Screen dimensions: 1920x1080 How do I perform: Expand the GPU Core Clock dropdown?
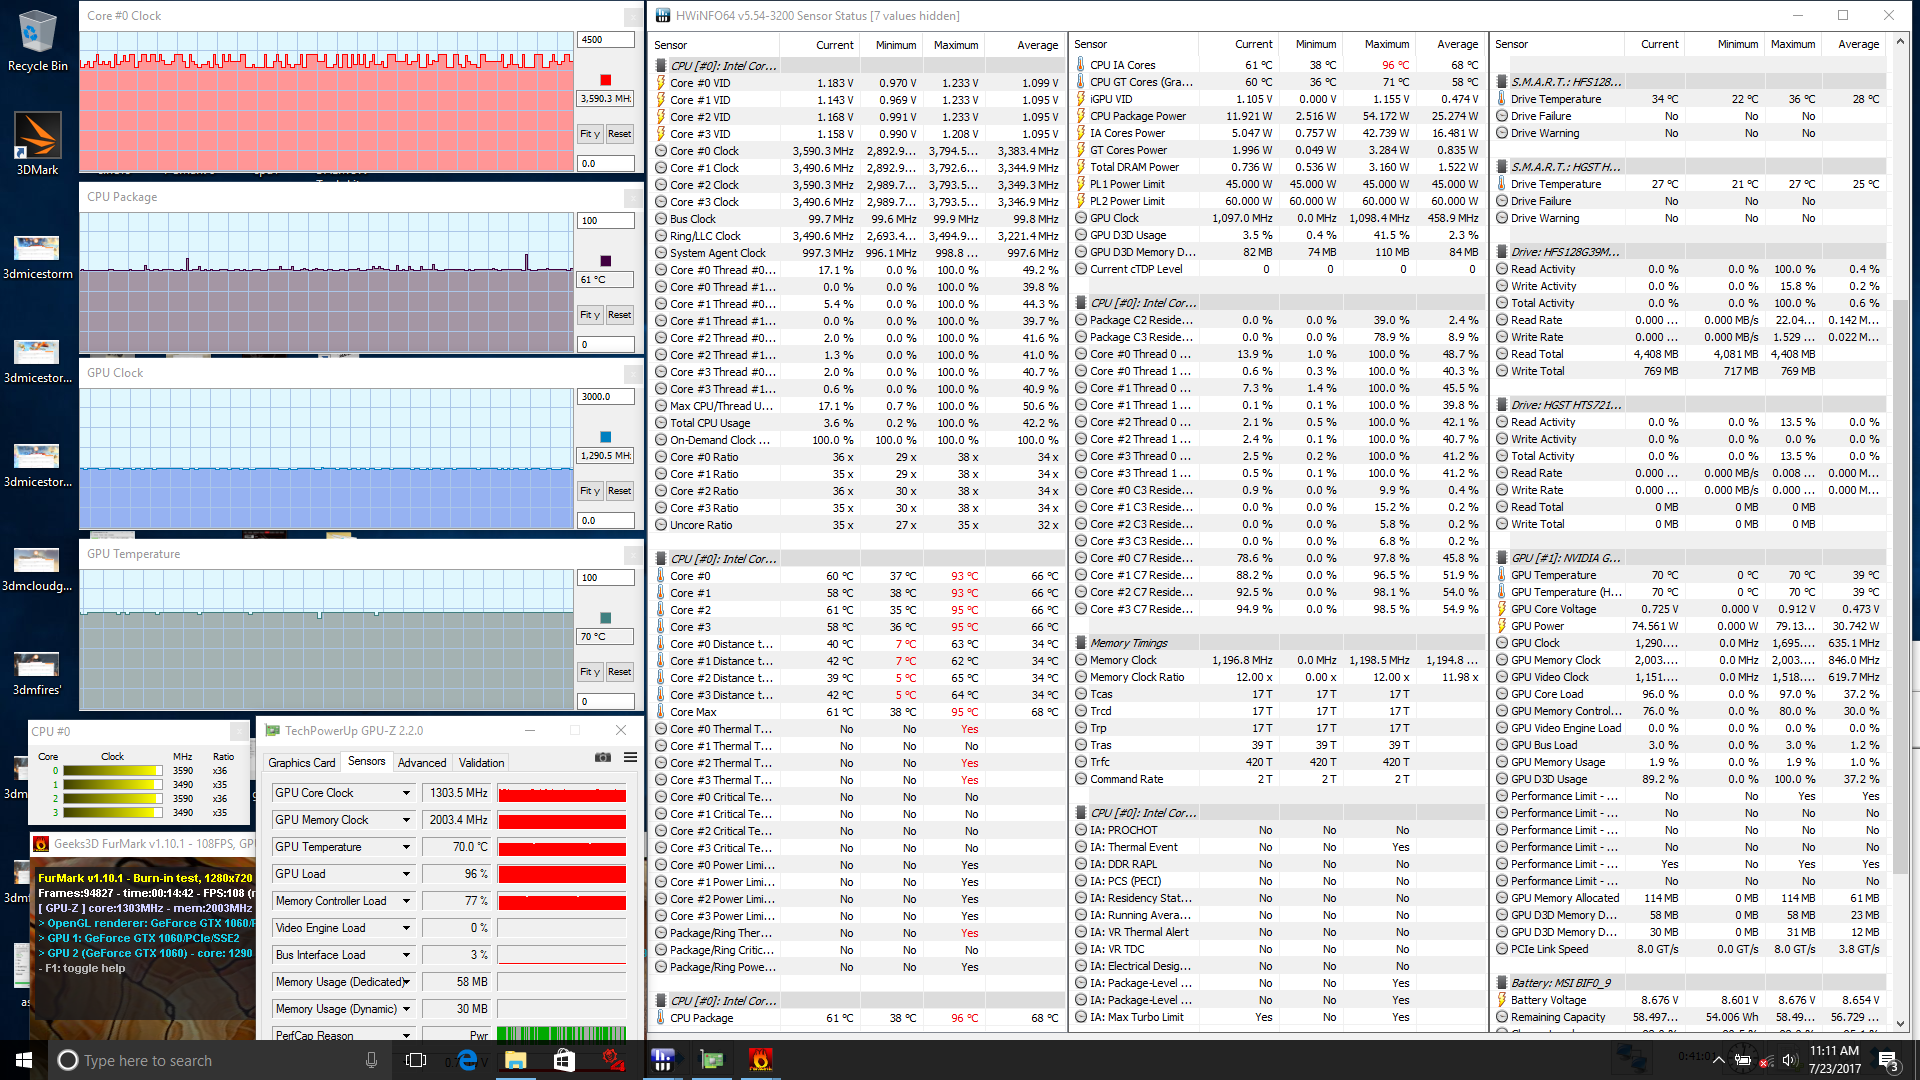pos(406,793)
